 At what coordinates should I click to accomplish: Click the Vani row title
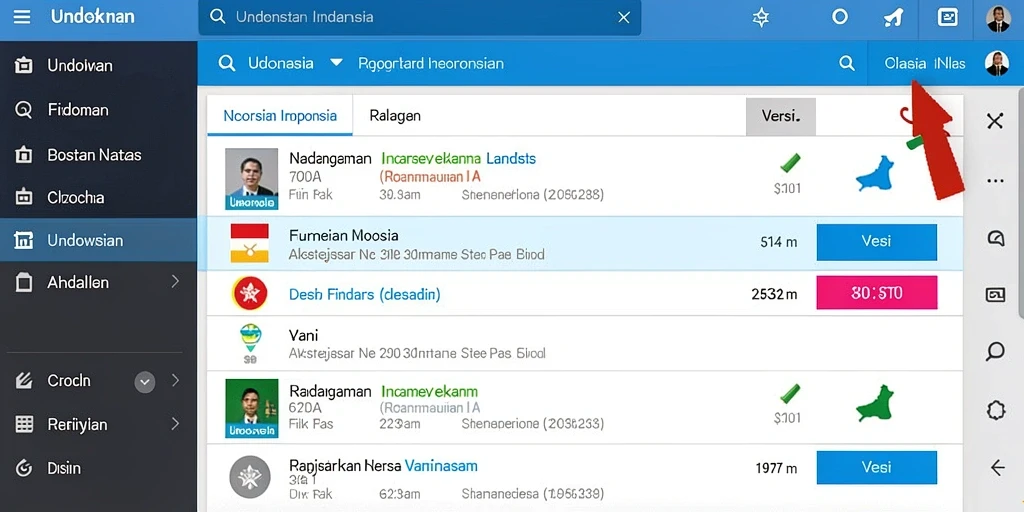(304, 336)
